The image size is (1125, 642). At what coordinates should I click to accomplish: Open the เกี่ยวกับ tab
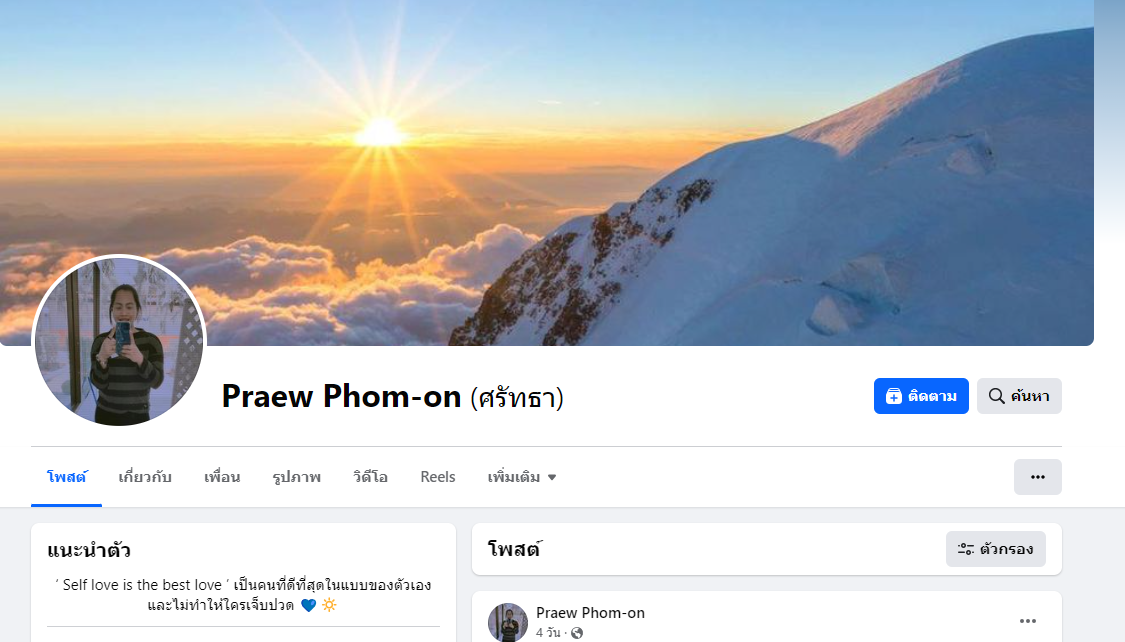[x=145, y=477]
